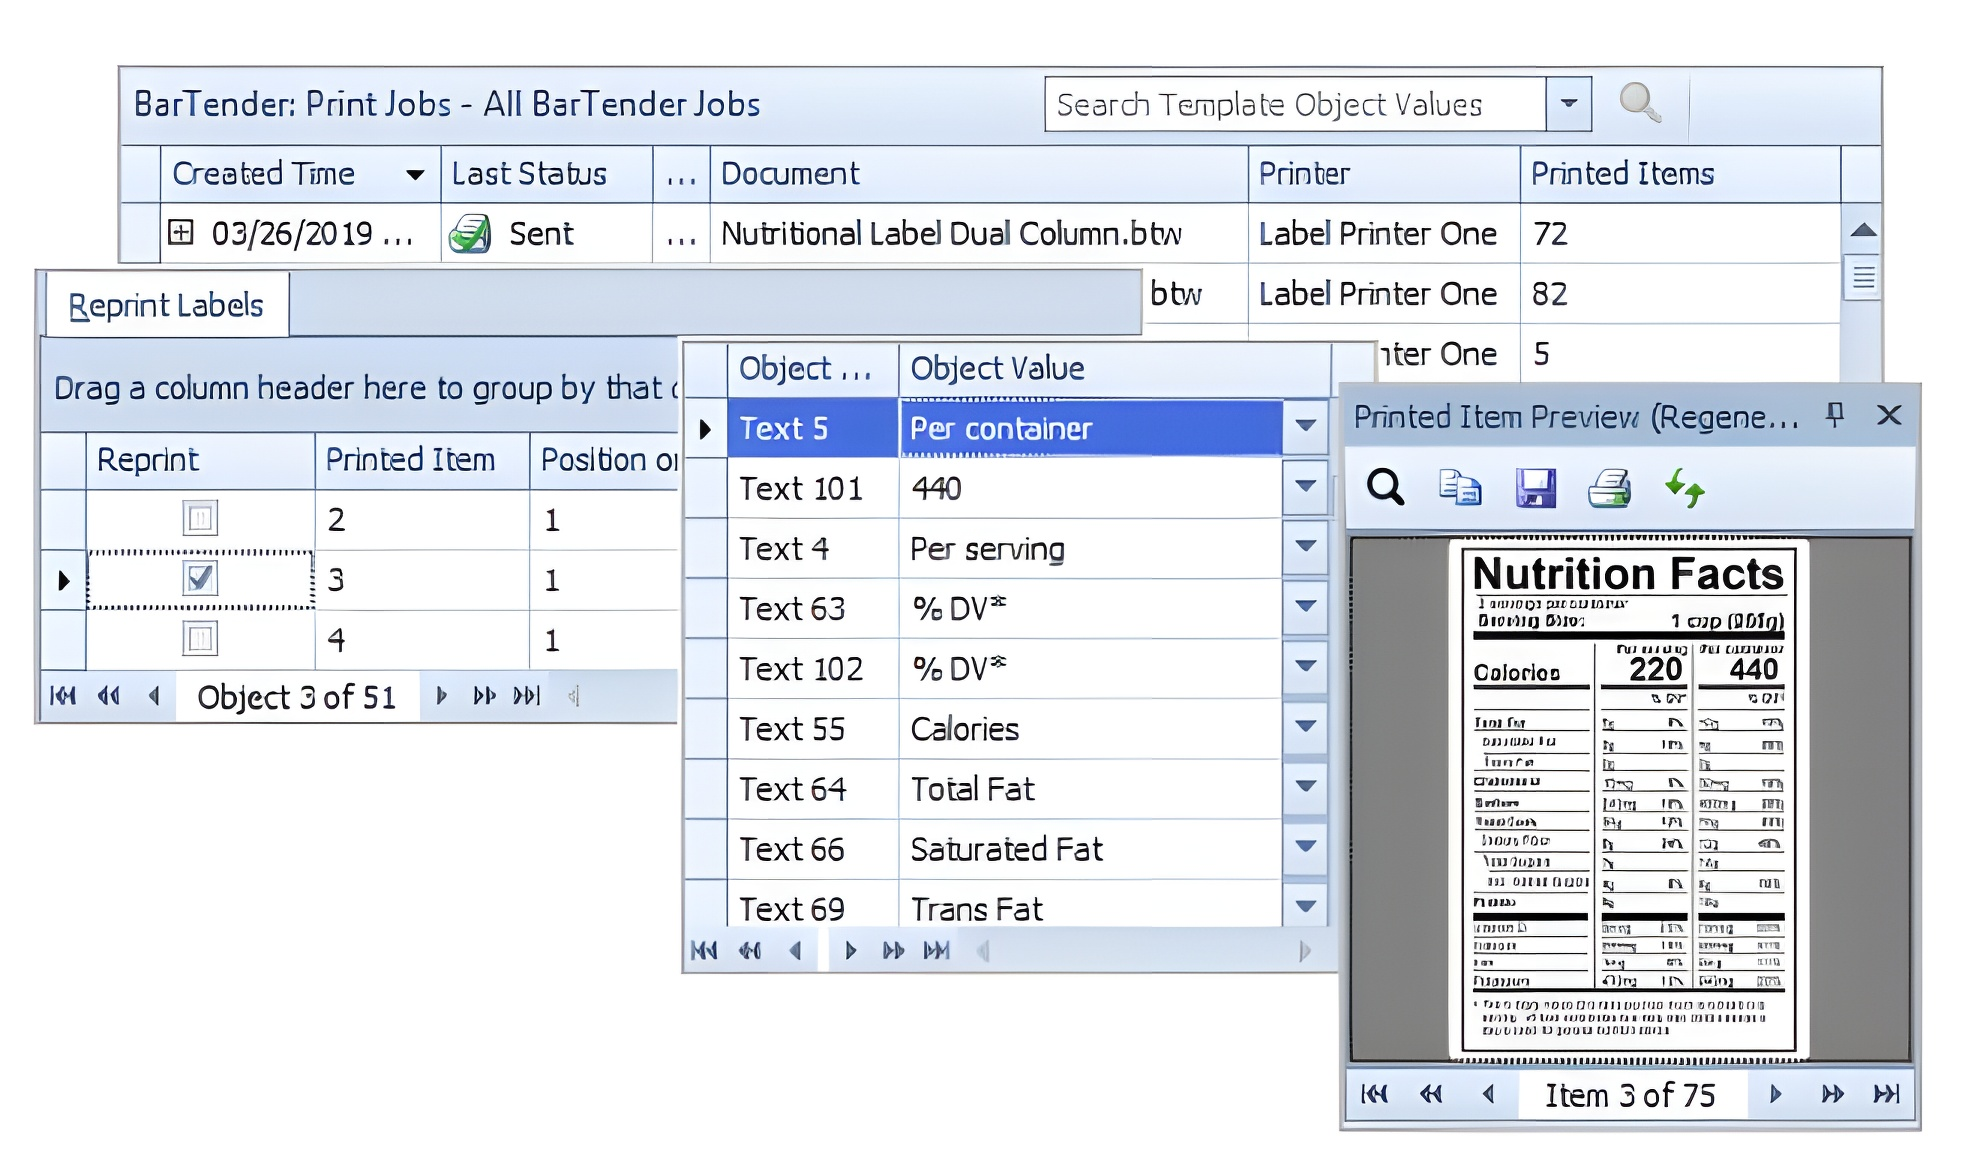Click the green regenerate arrows icon
This screenshot has height=1176, width=1962.
(1685, 488)
